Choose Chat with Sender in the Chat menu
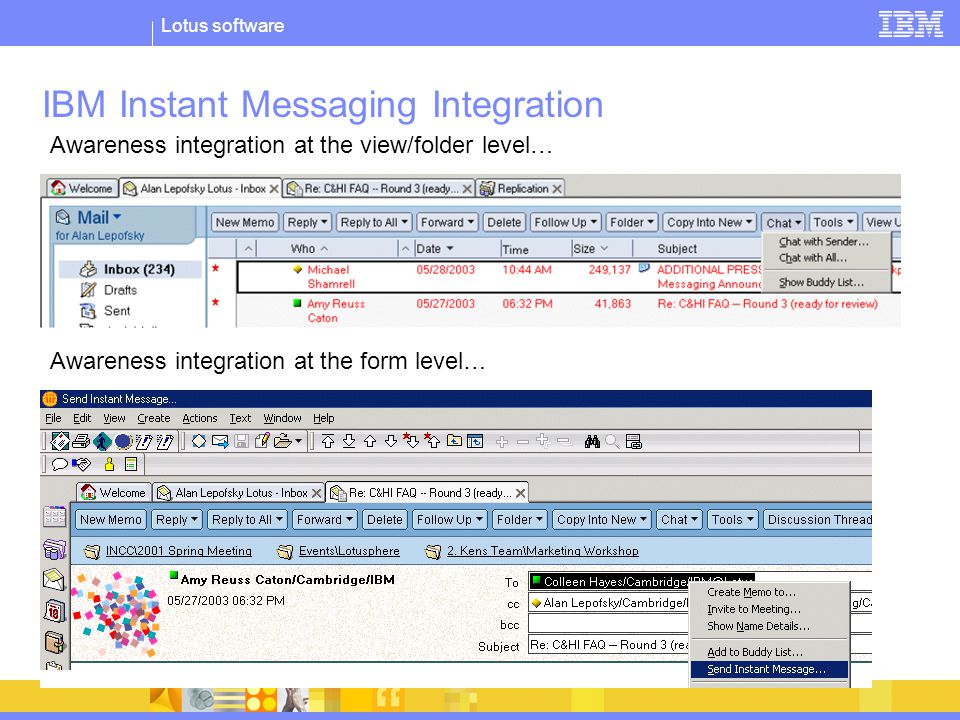 tap(824, 242)
